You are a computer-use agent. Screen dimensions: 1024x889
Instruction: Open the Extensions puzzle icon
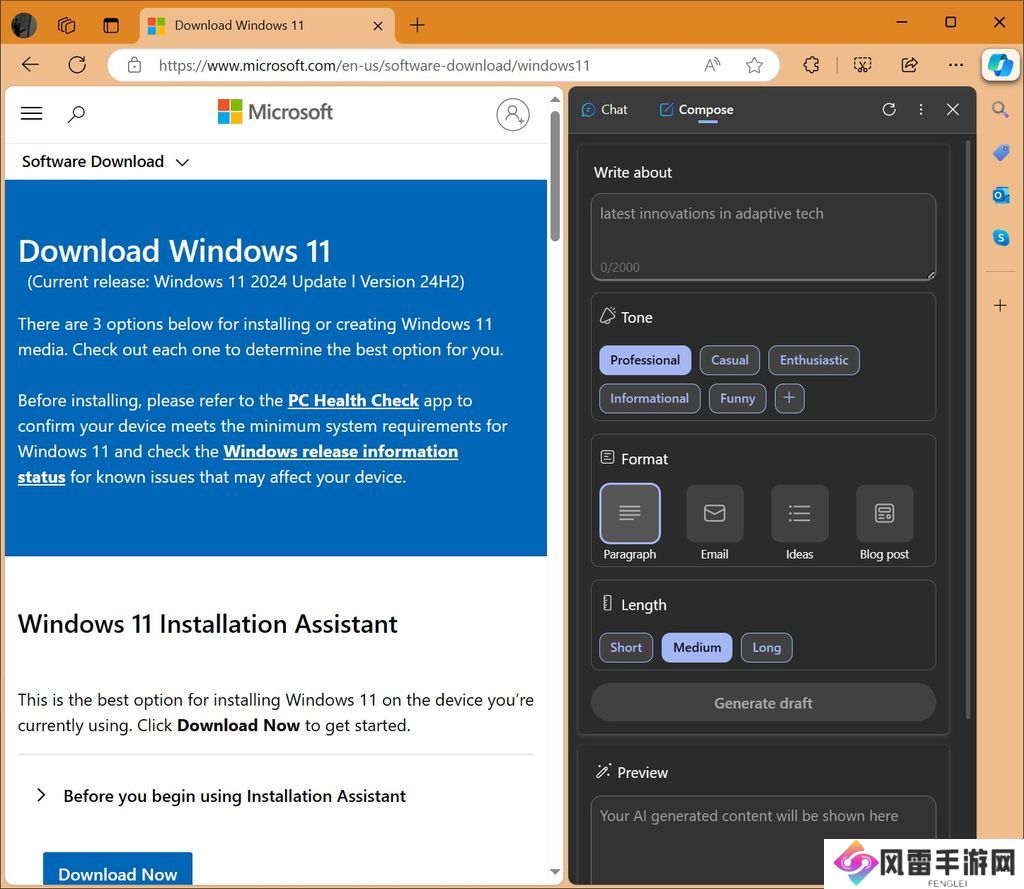click(812, 65)
